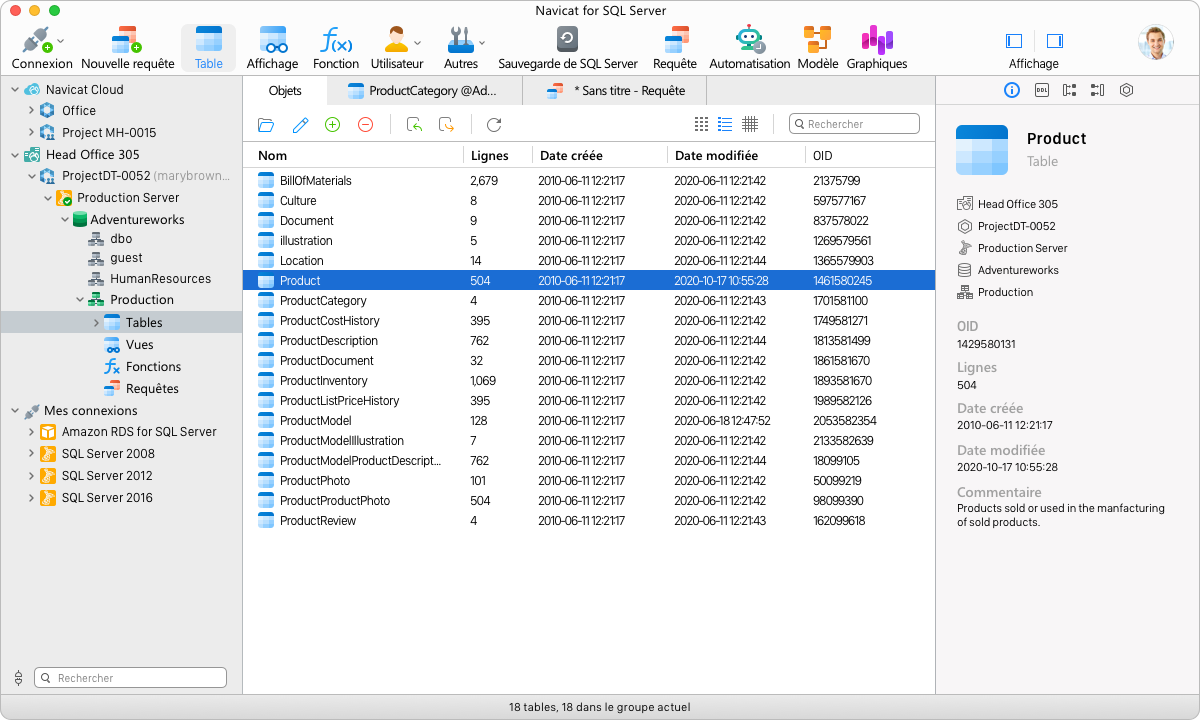Click the Modèle toolbar icon

pos(818,41)
